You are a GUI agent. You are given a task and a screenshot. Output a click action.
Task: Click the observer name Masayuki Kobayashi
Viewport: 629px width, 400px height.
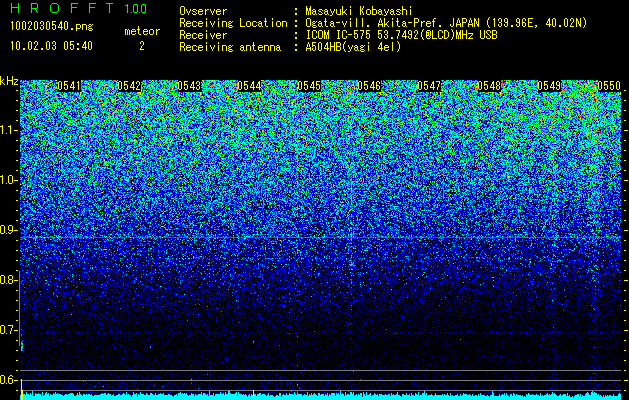(x=359, y=11)
